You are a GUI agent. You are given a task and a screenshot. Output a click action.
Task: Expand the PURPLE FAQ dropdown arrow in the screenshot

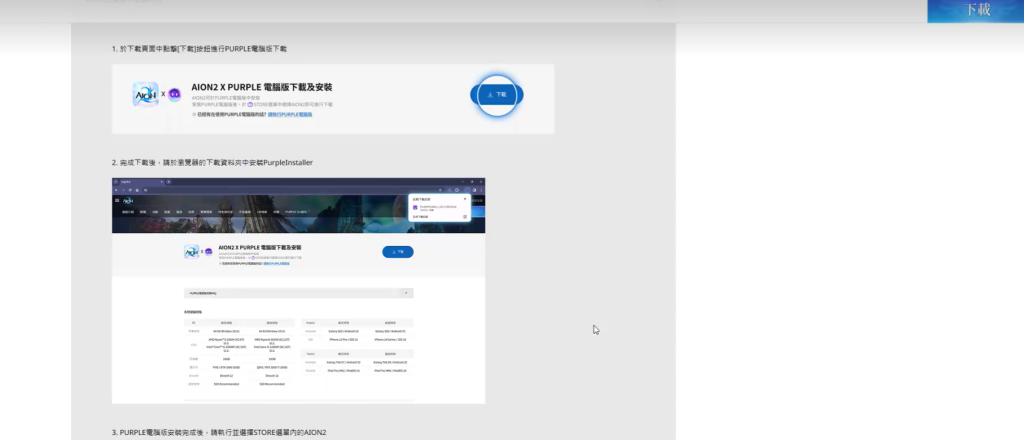pos(405,293)
